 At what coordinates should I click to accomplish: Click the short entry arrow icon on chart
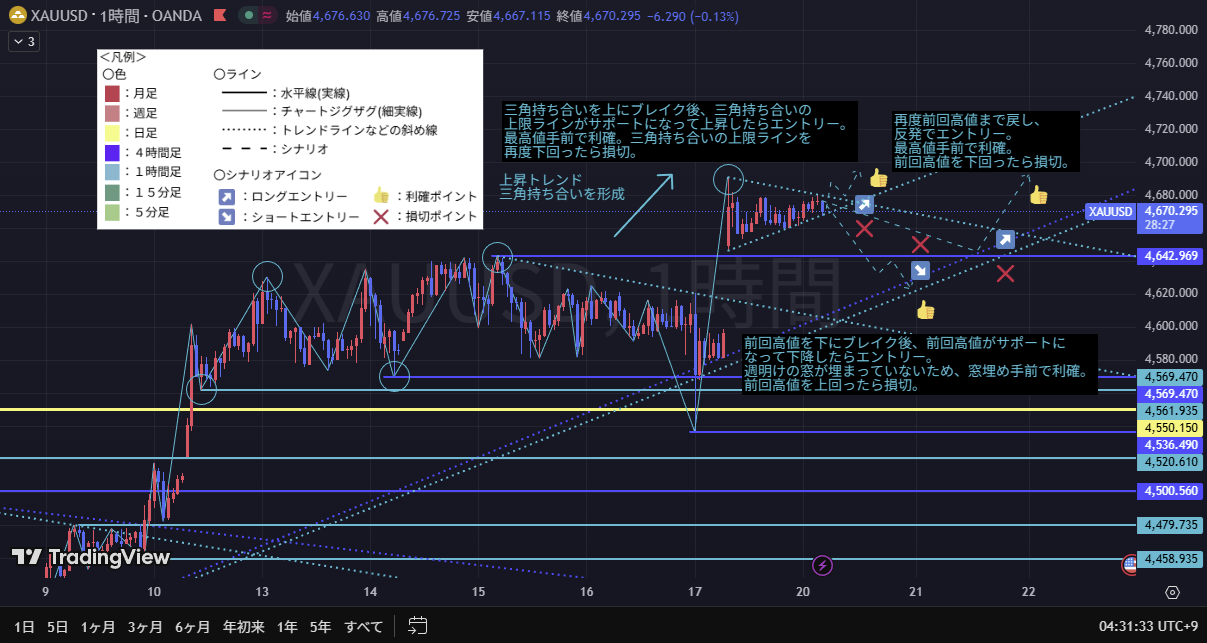tap(920, 271)
